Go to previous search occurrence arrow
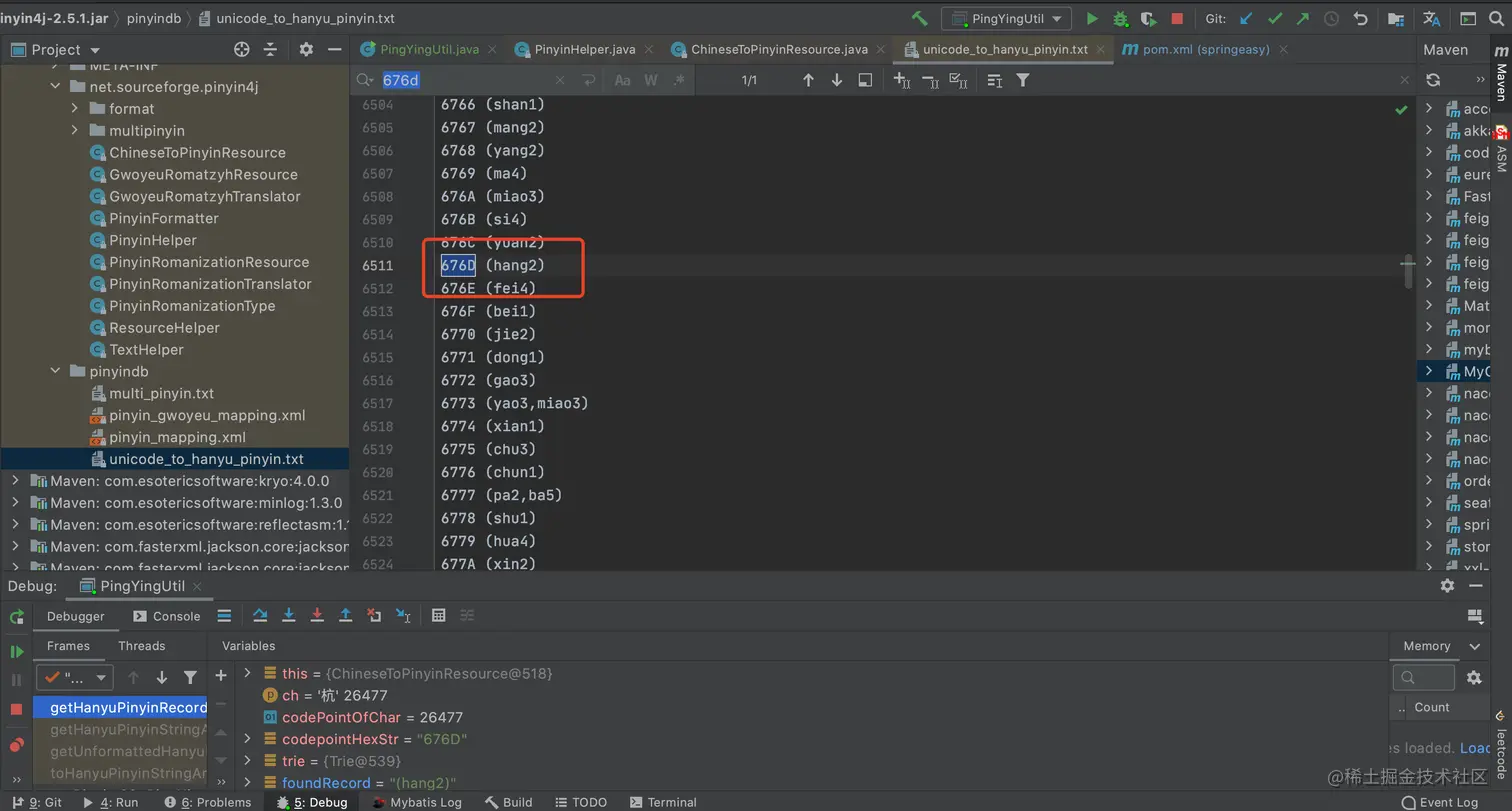Image resolution: width=1512 pixels, height=811 pixels. (808, 80)
